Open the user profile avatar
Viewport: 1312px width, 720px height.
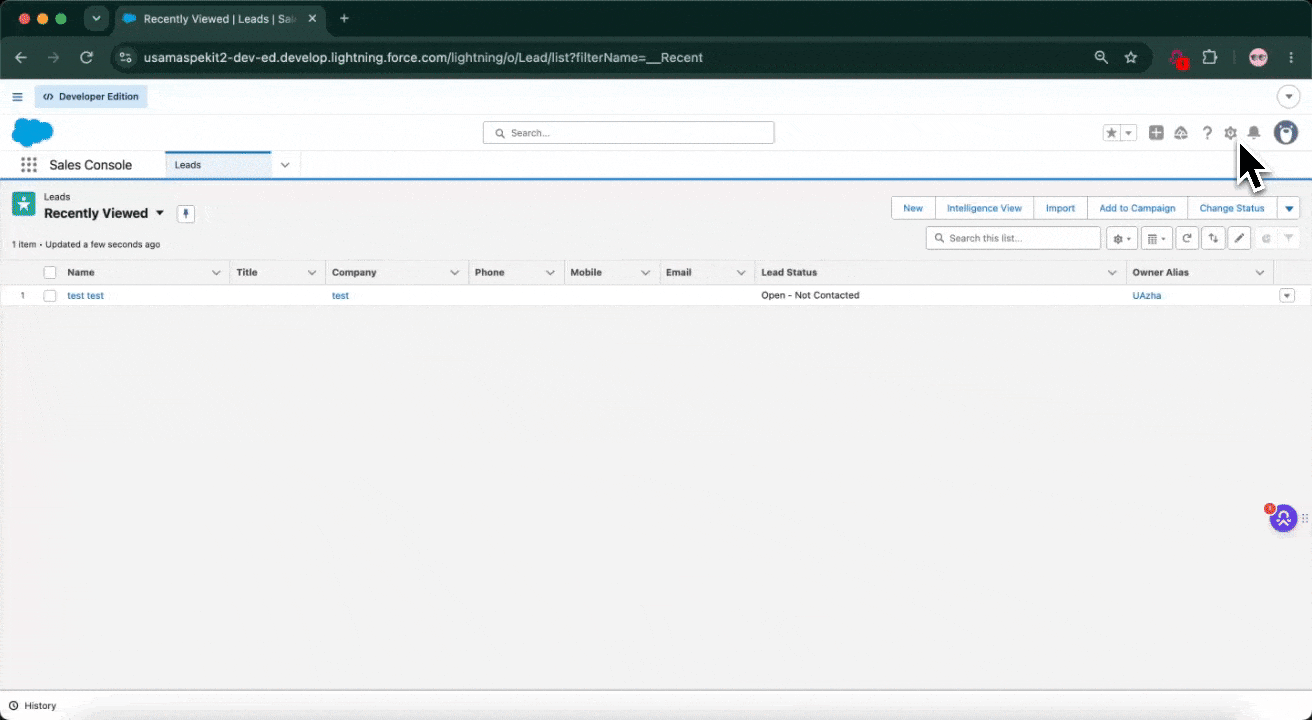click(1286, 132)
